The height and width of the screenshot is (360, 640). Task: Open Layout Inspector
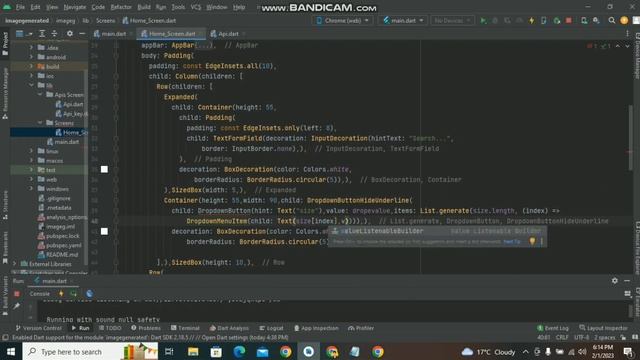pyautogui.click(x=603, y=328)
